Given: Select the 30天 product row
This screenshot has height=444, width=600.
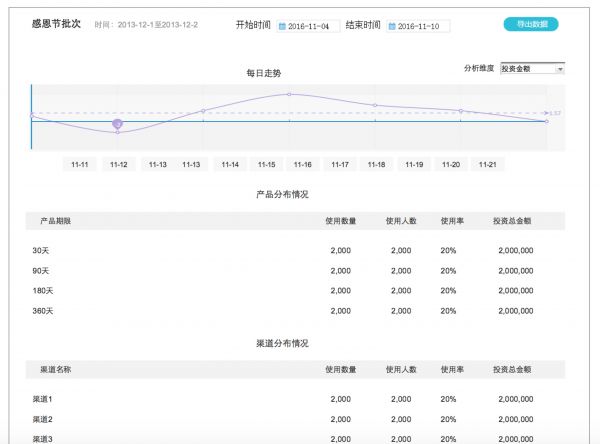Looking at the screenshot, I should pos(41,251).
